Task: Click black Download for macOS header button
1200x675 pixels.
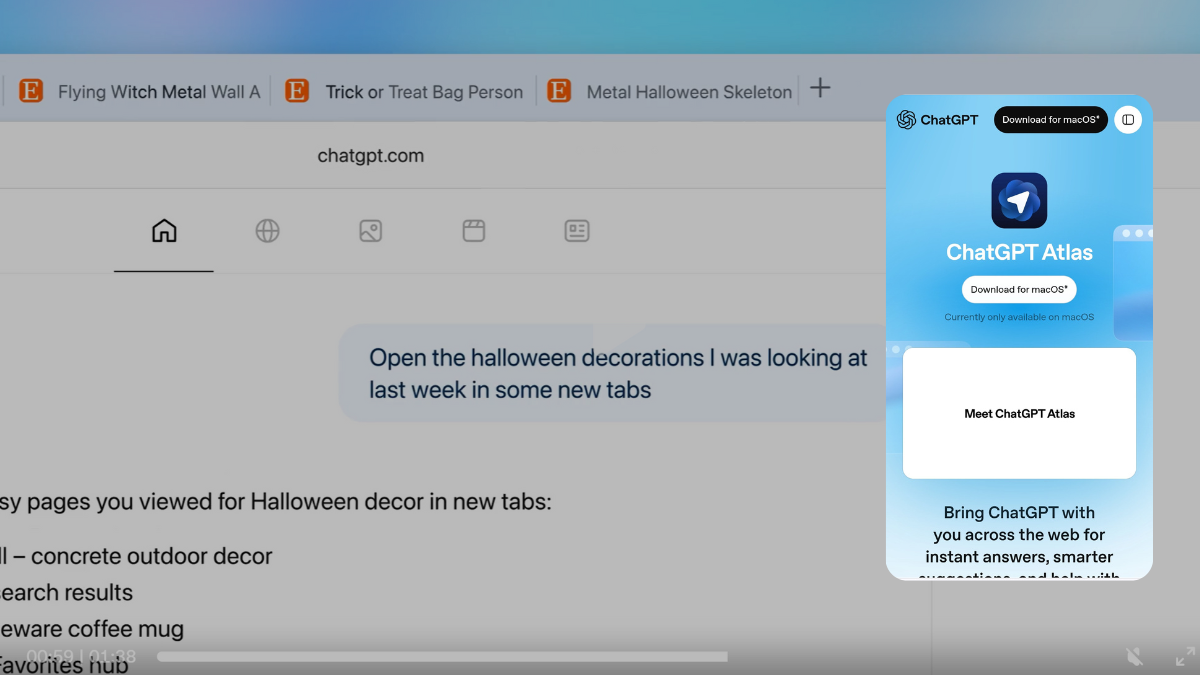Action: tap(1050, 120)
